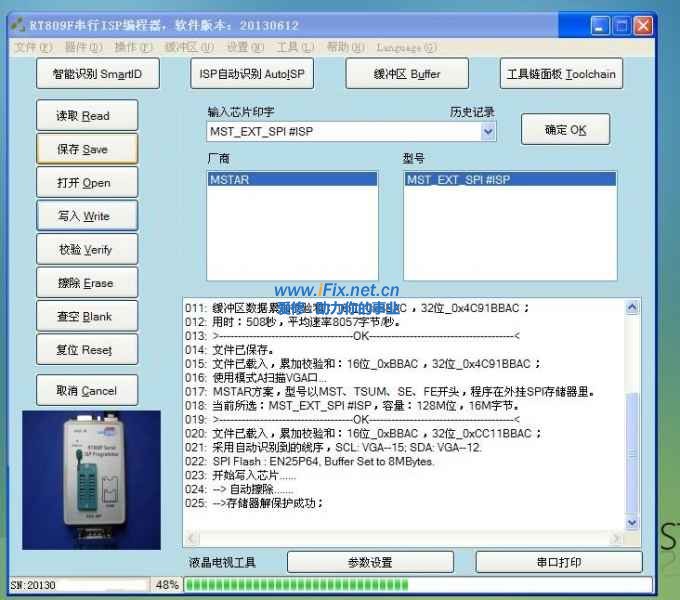The image size is (680, 600).
Task: Select MST_EXT_SPI #ISP in the model list
Action: click(510, 179)
